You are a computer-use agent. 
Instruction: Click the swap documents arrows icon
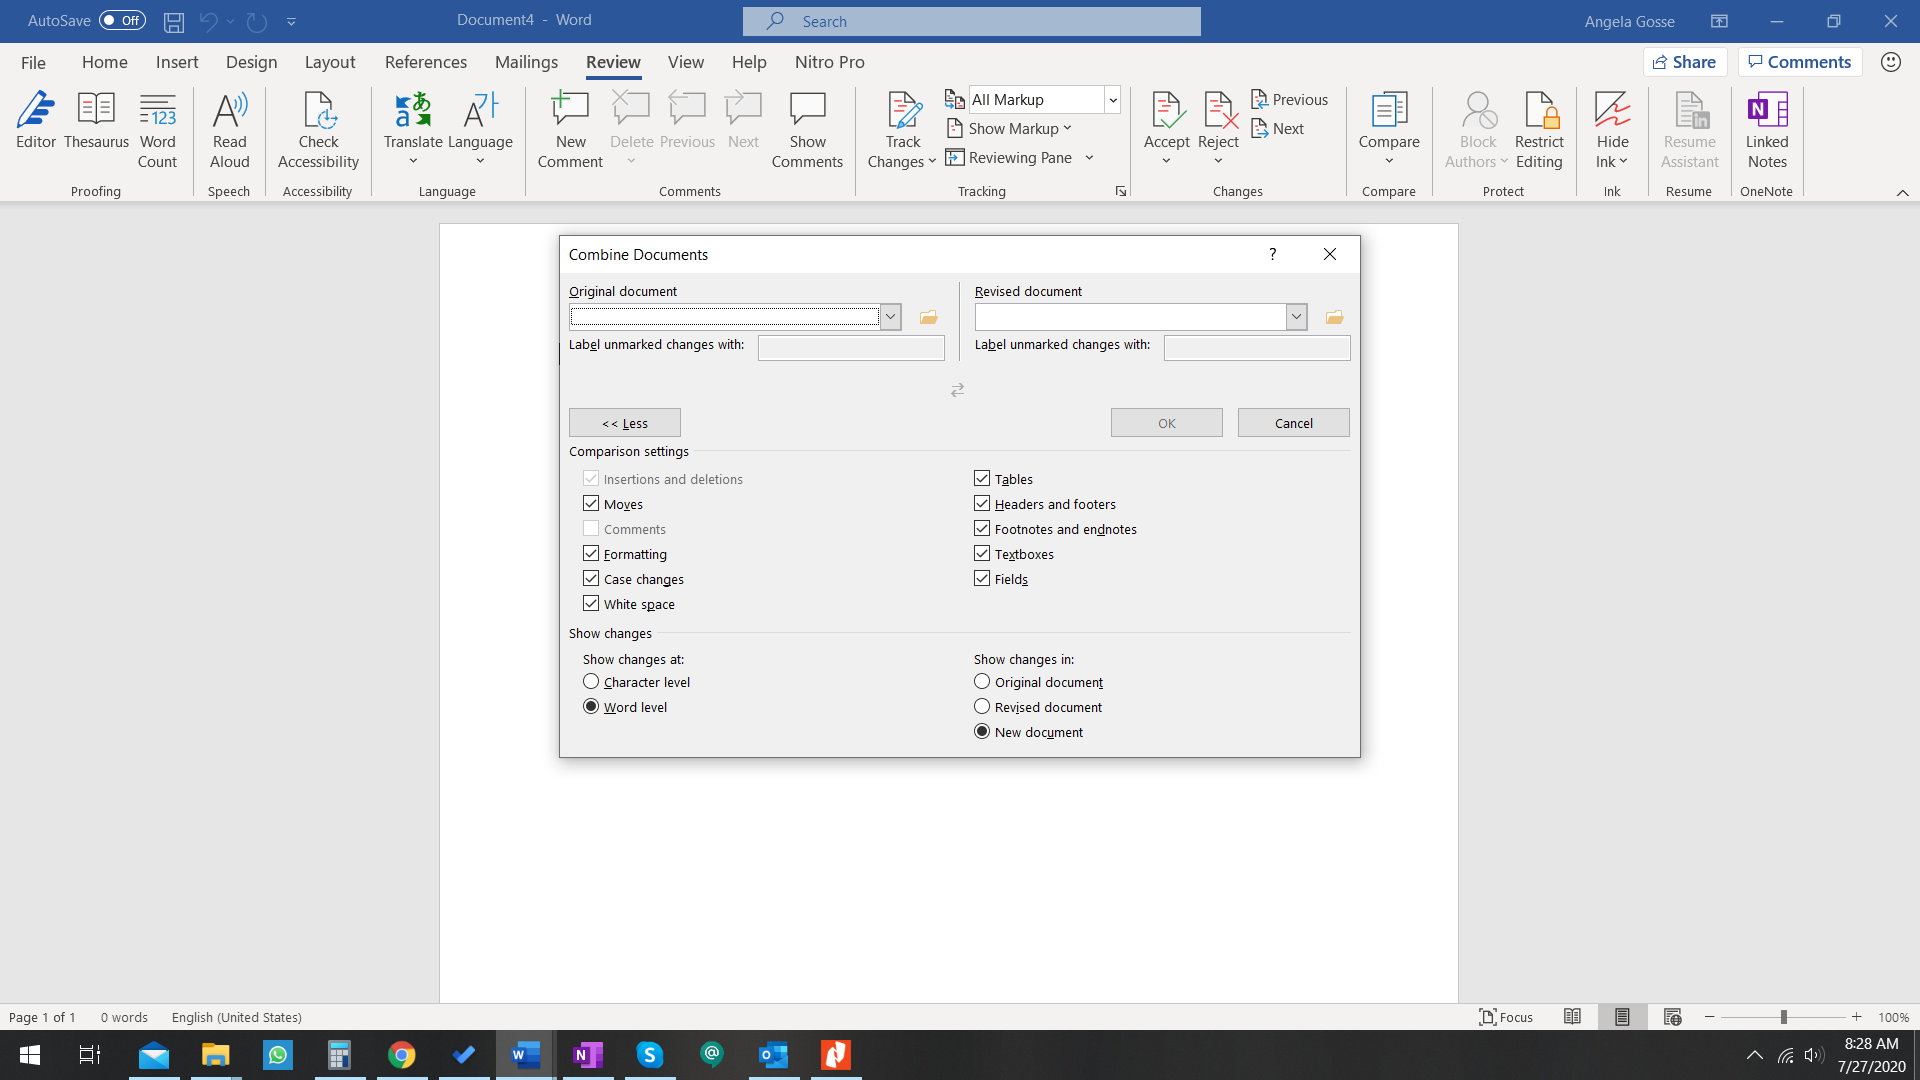click(957, 390)
